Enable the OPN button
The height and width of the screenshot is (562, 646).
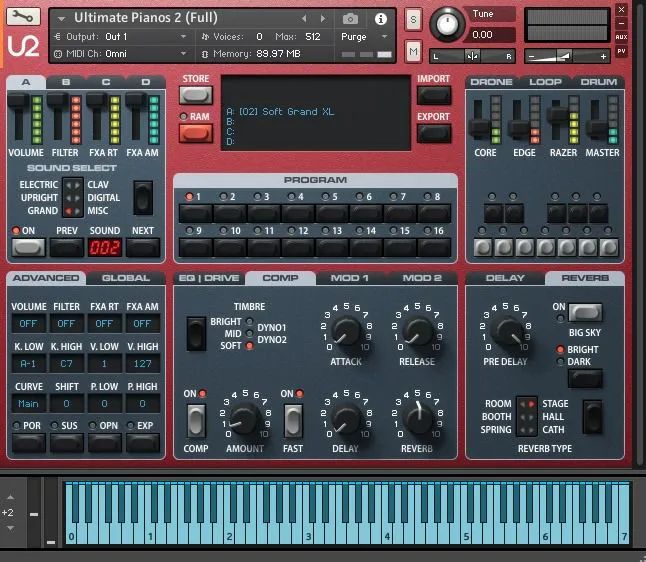(x=105, y=443)
